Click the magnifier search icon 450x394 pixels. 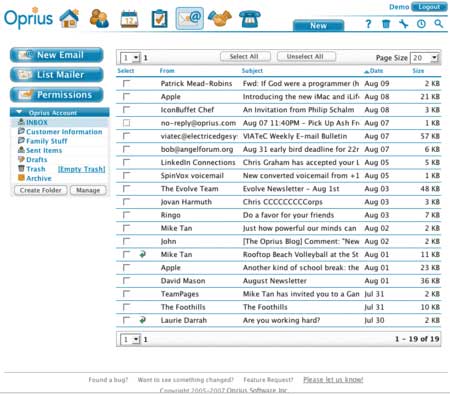(x=439, y=24)
